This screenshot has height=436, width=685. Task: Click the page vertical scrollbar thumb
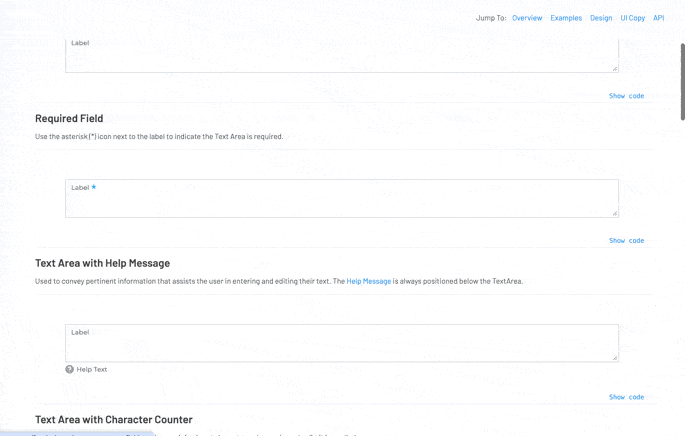tap(682, 82)
